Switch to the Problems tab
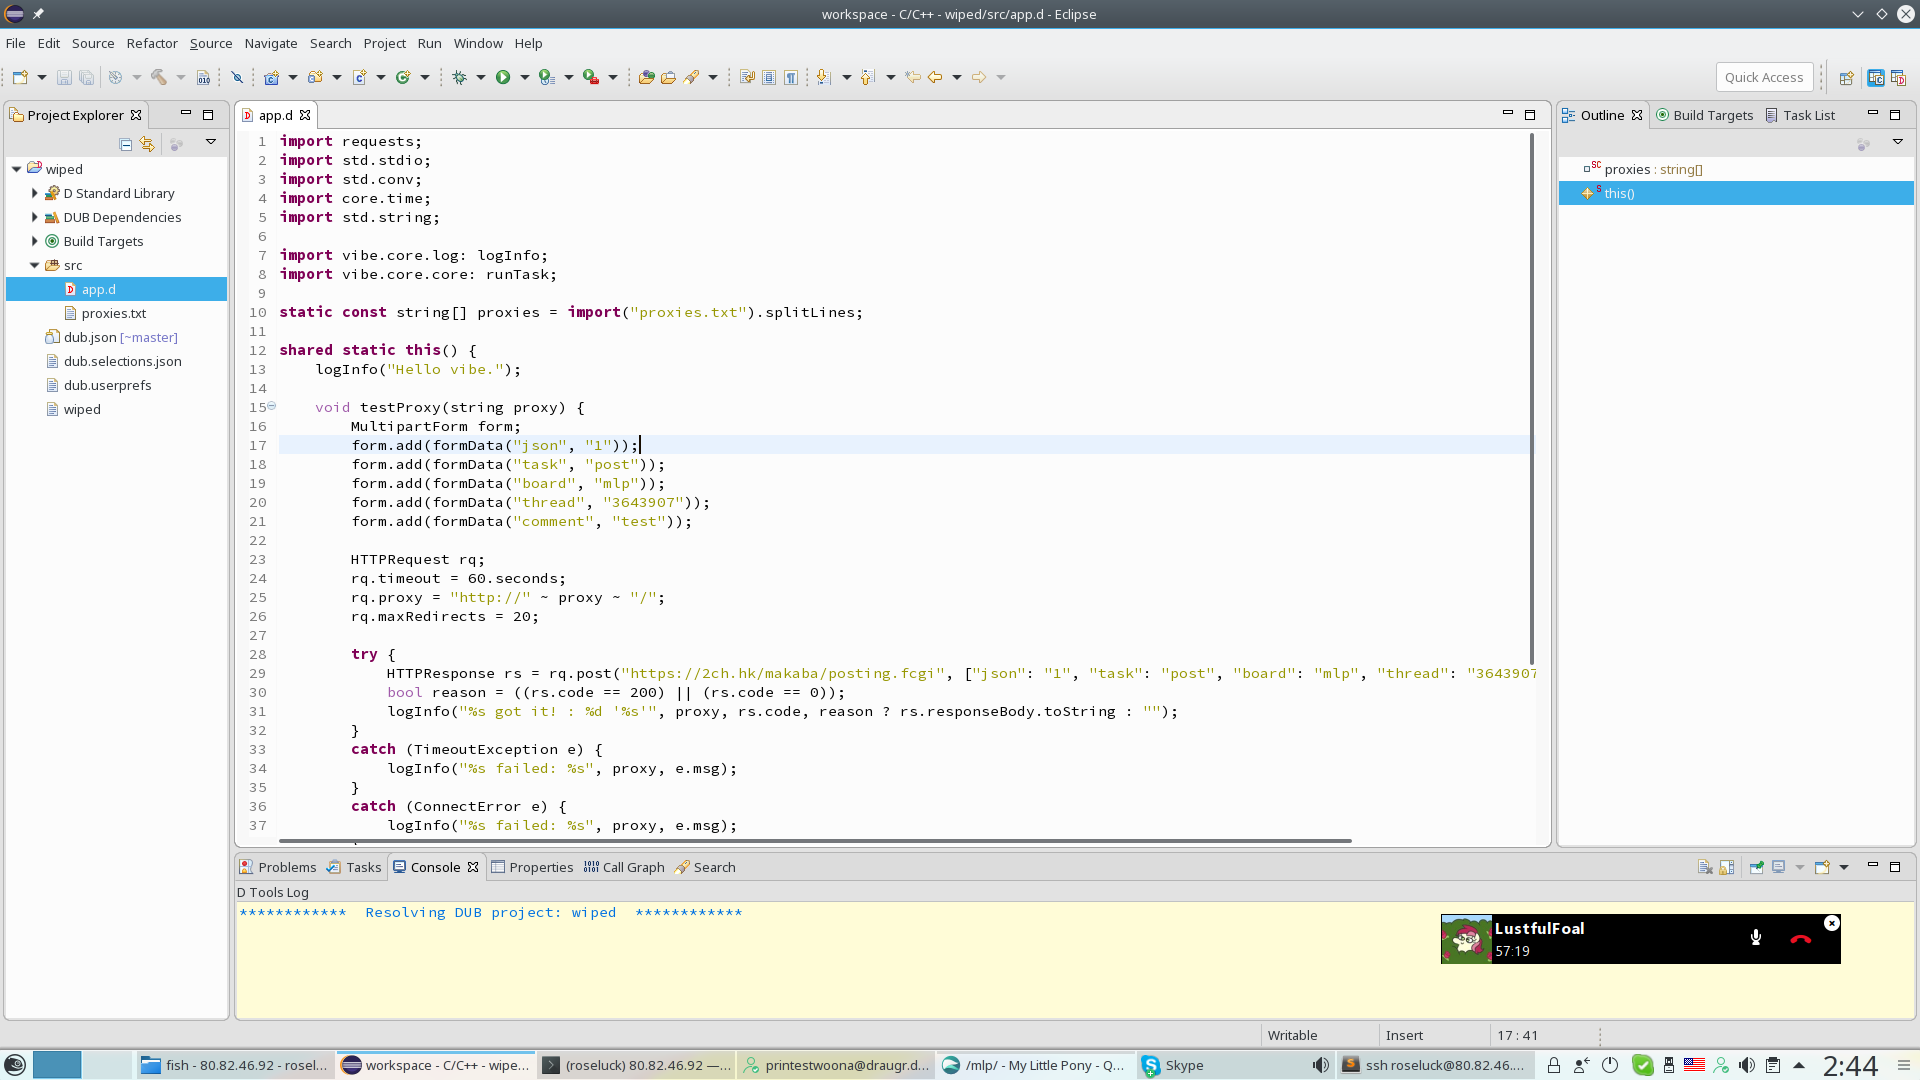Image resolution: width=1920 pixels, height=1080 pixels. pyautogui.click(x=277, y=867)
